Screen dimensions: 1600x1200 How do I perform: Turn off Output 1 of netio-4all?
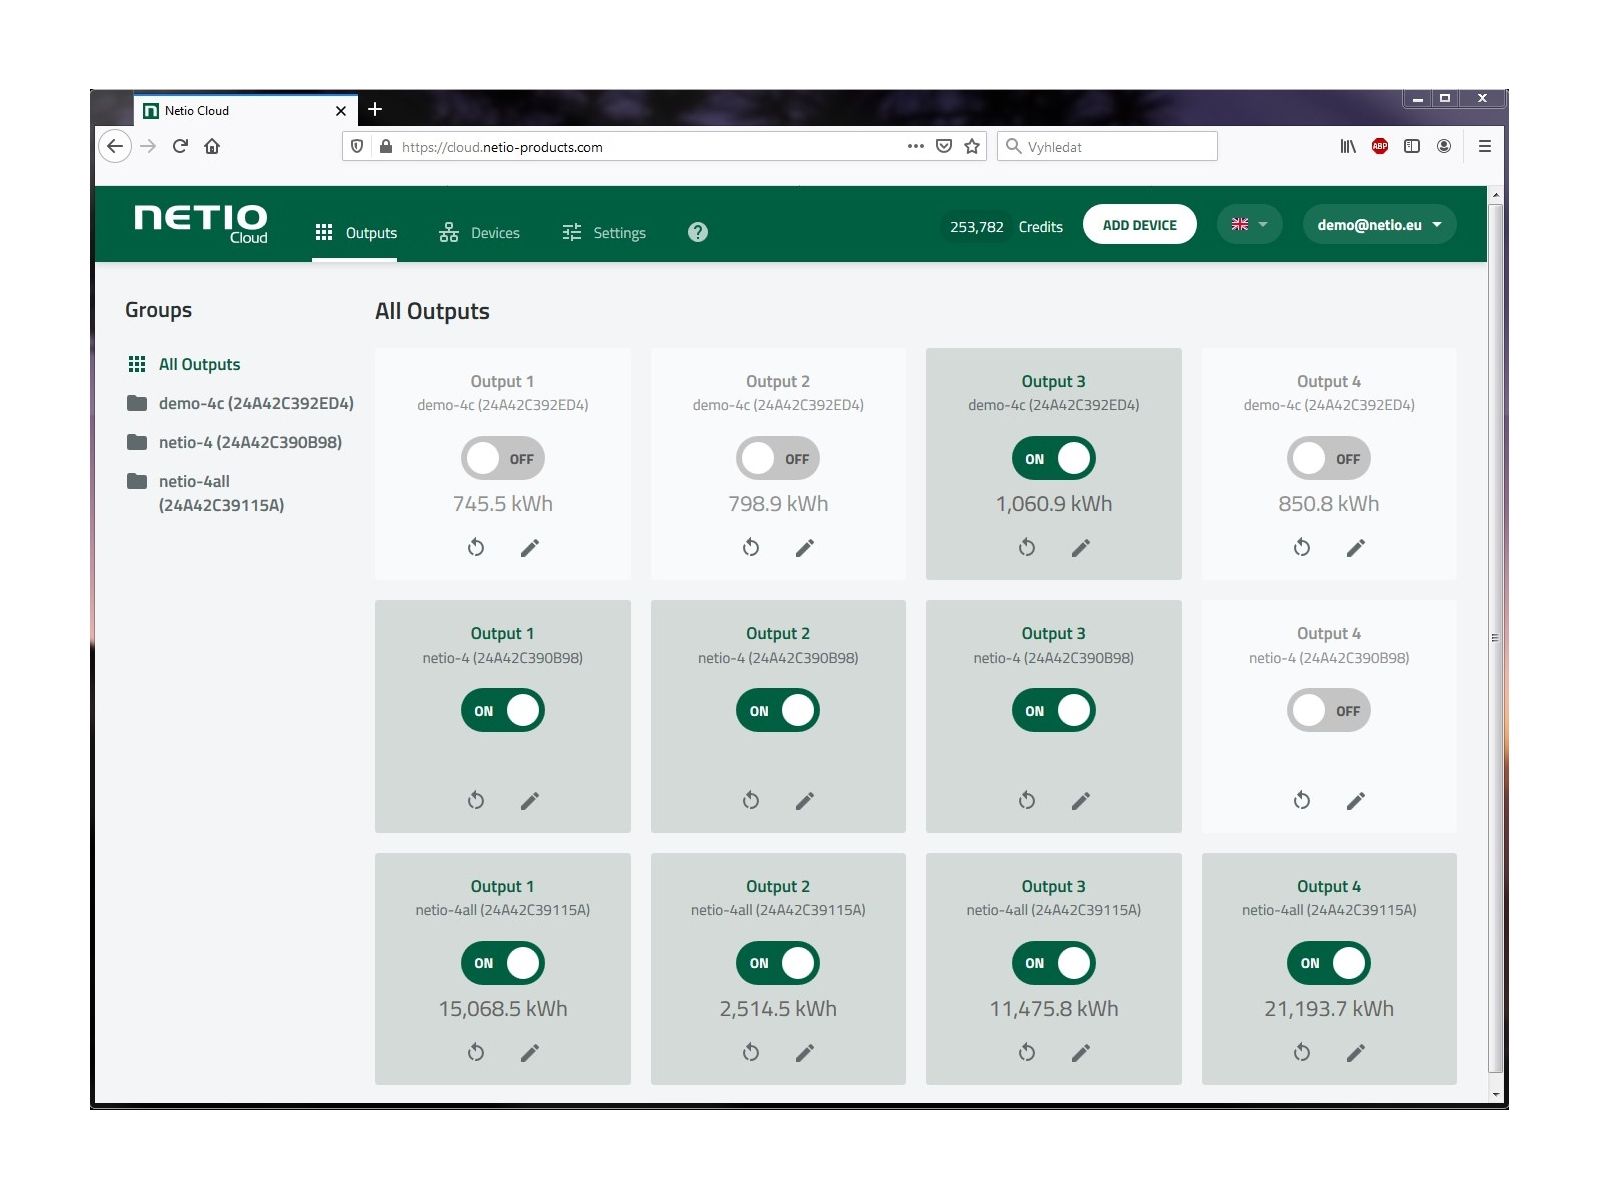pos(503,963)
